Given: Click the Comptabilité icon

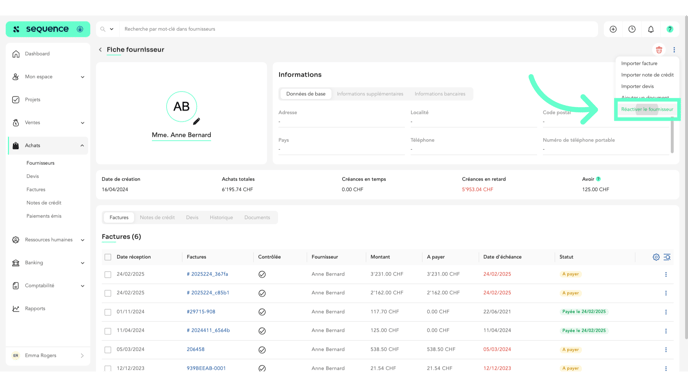Looking at the screenshot, I should point(16,286).
